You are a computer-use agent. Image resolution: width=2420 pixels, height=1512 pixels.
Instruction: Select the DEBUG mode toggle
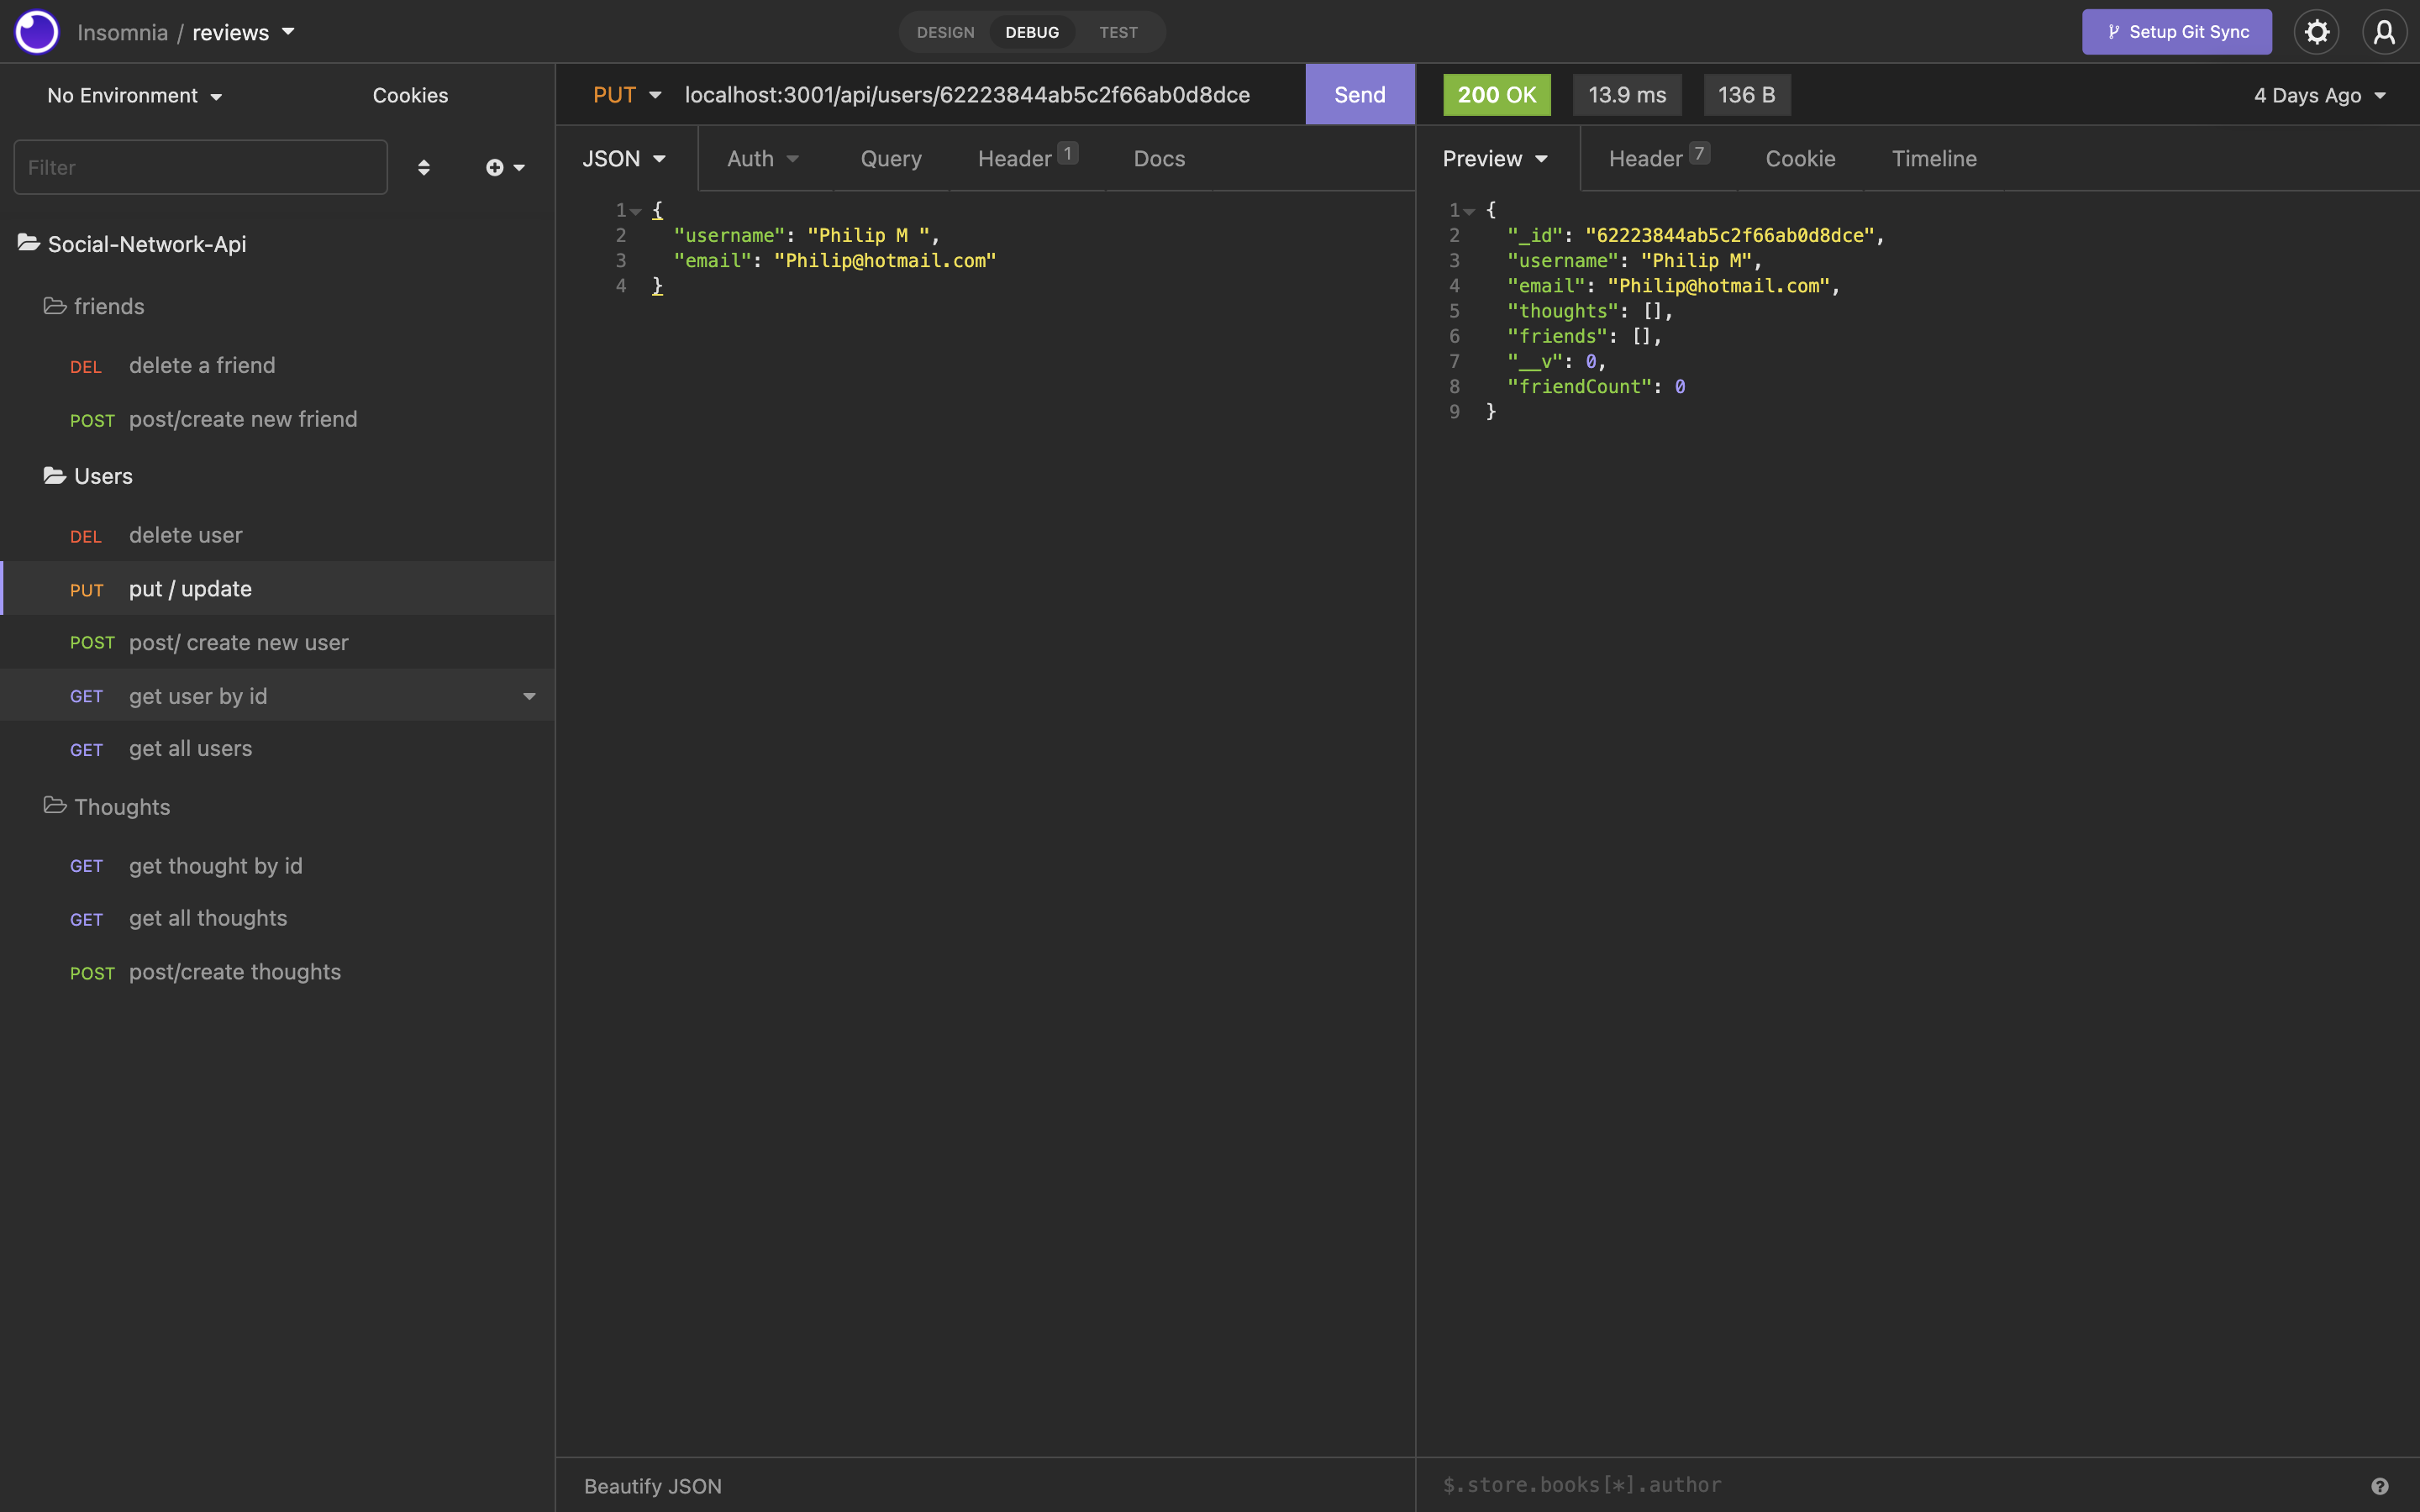click(1032, 31)
